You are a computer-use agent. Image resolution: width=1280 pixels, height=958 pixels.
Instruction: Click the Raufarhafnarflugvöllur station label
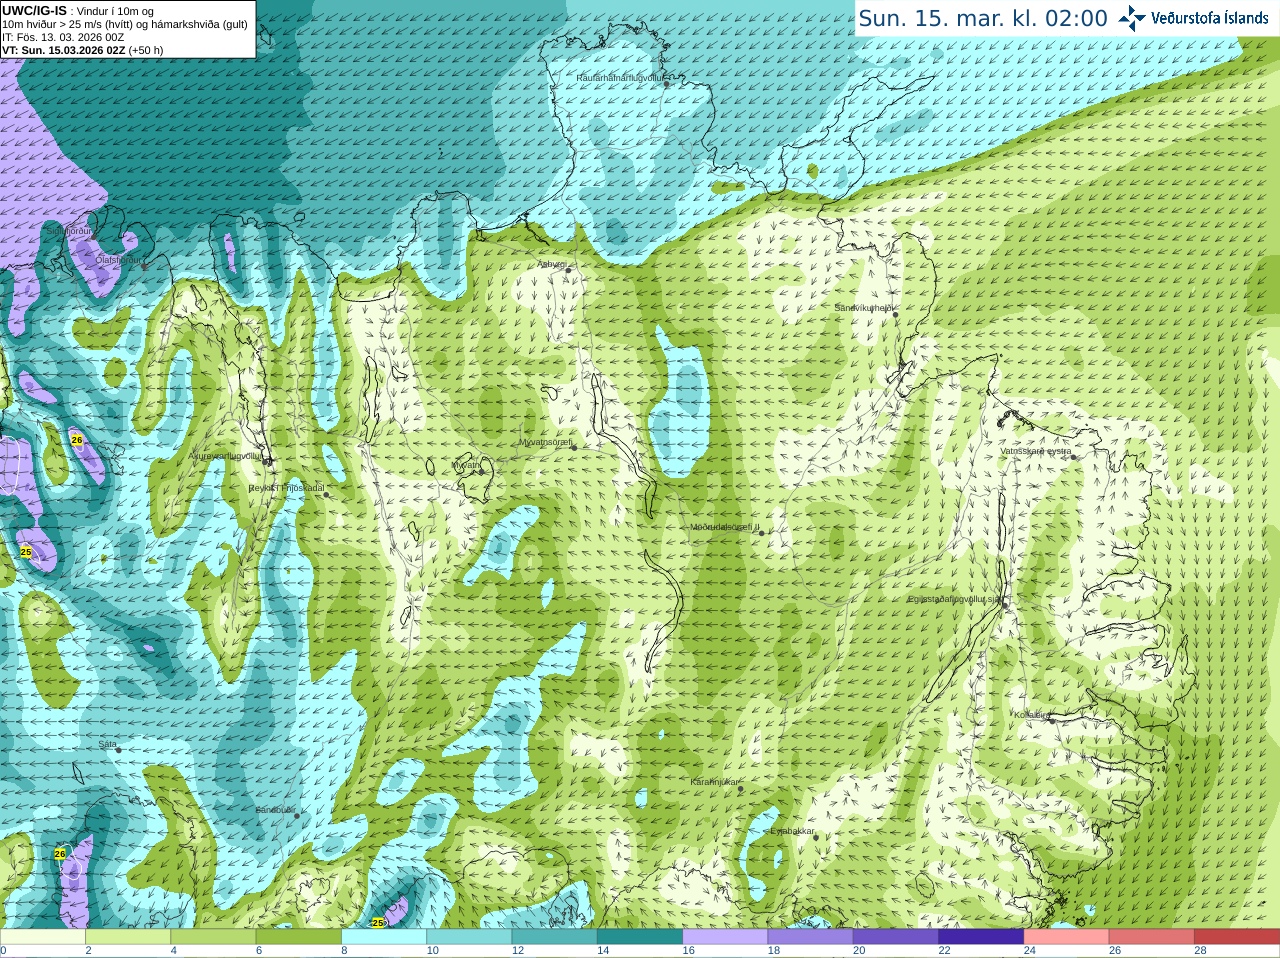pos(620,77)
